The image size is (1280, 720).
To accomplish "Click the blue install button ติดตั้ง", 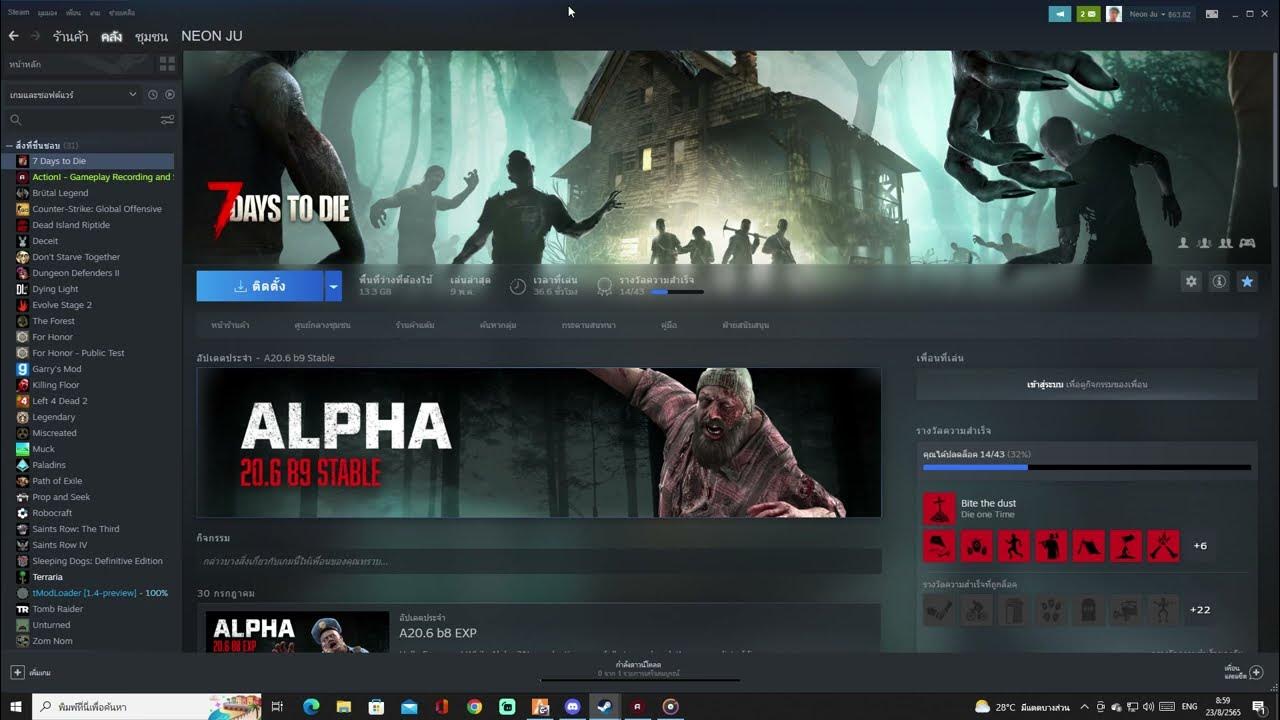I will [x=260, y=286].
